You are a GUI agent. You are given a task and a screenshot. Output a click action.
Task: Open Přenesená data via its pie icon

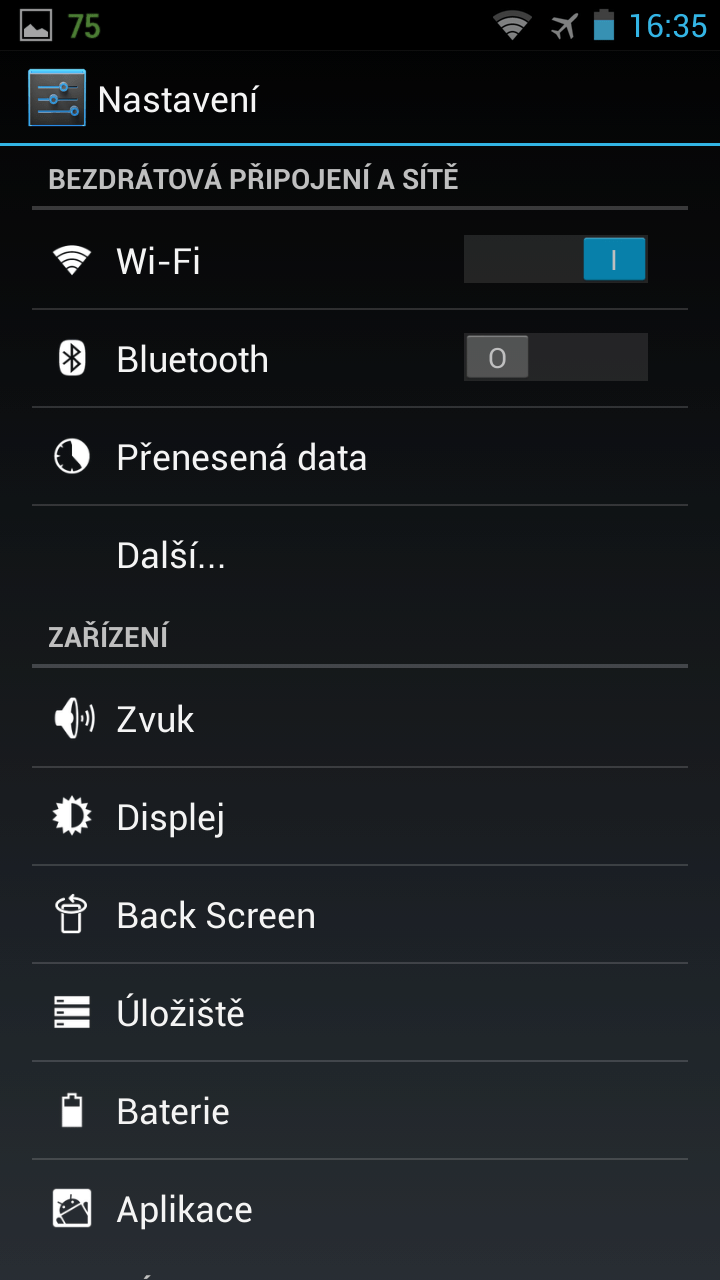[72, 457]
